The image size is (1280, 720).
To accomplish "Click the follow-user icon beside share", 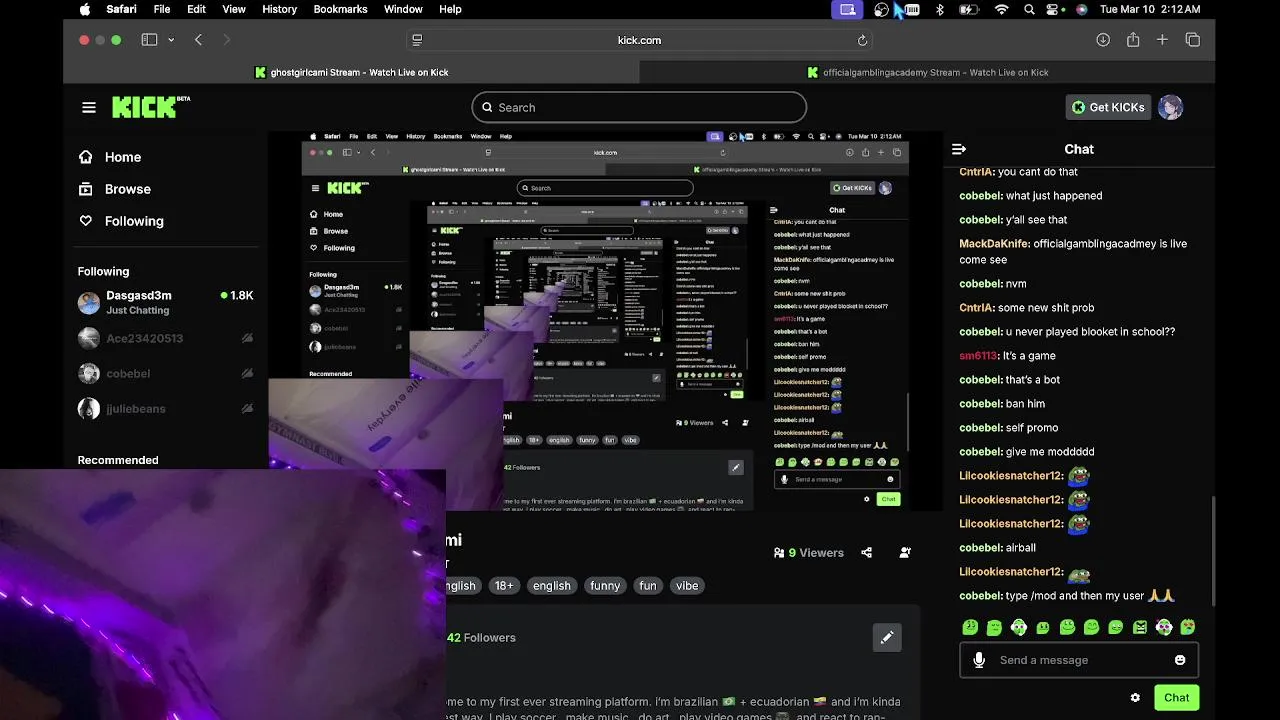I will click(x=905, y=552).
